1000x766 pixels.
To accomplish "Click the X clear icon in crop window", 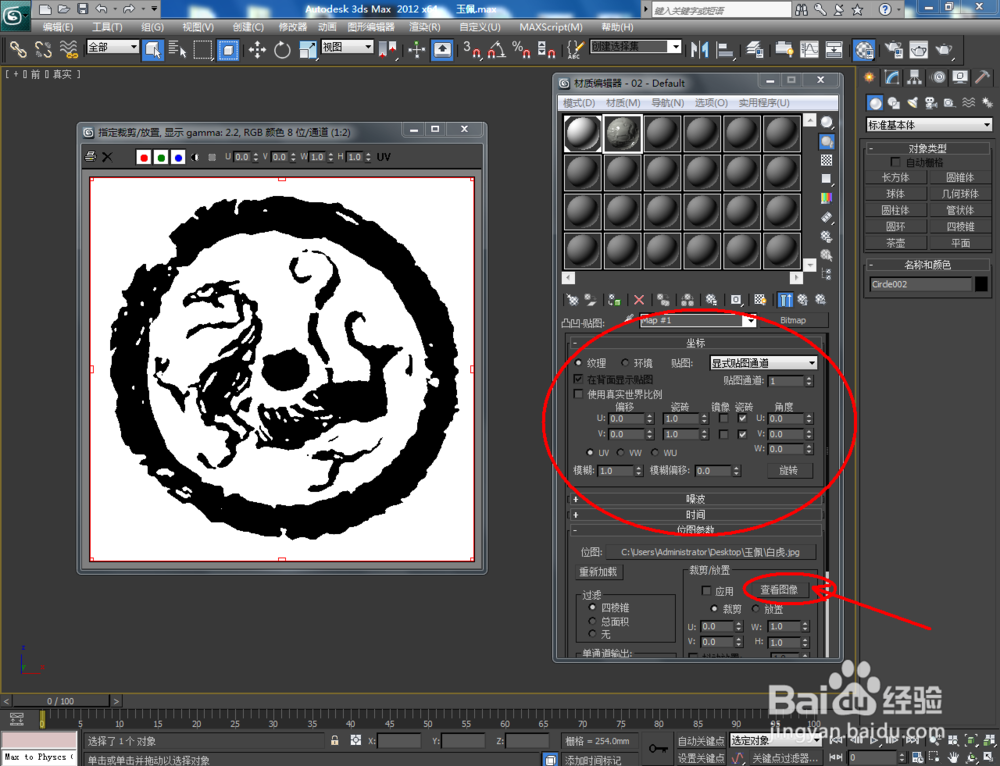I will coord(107,157).
